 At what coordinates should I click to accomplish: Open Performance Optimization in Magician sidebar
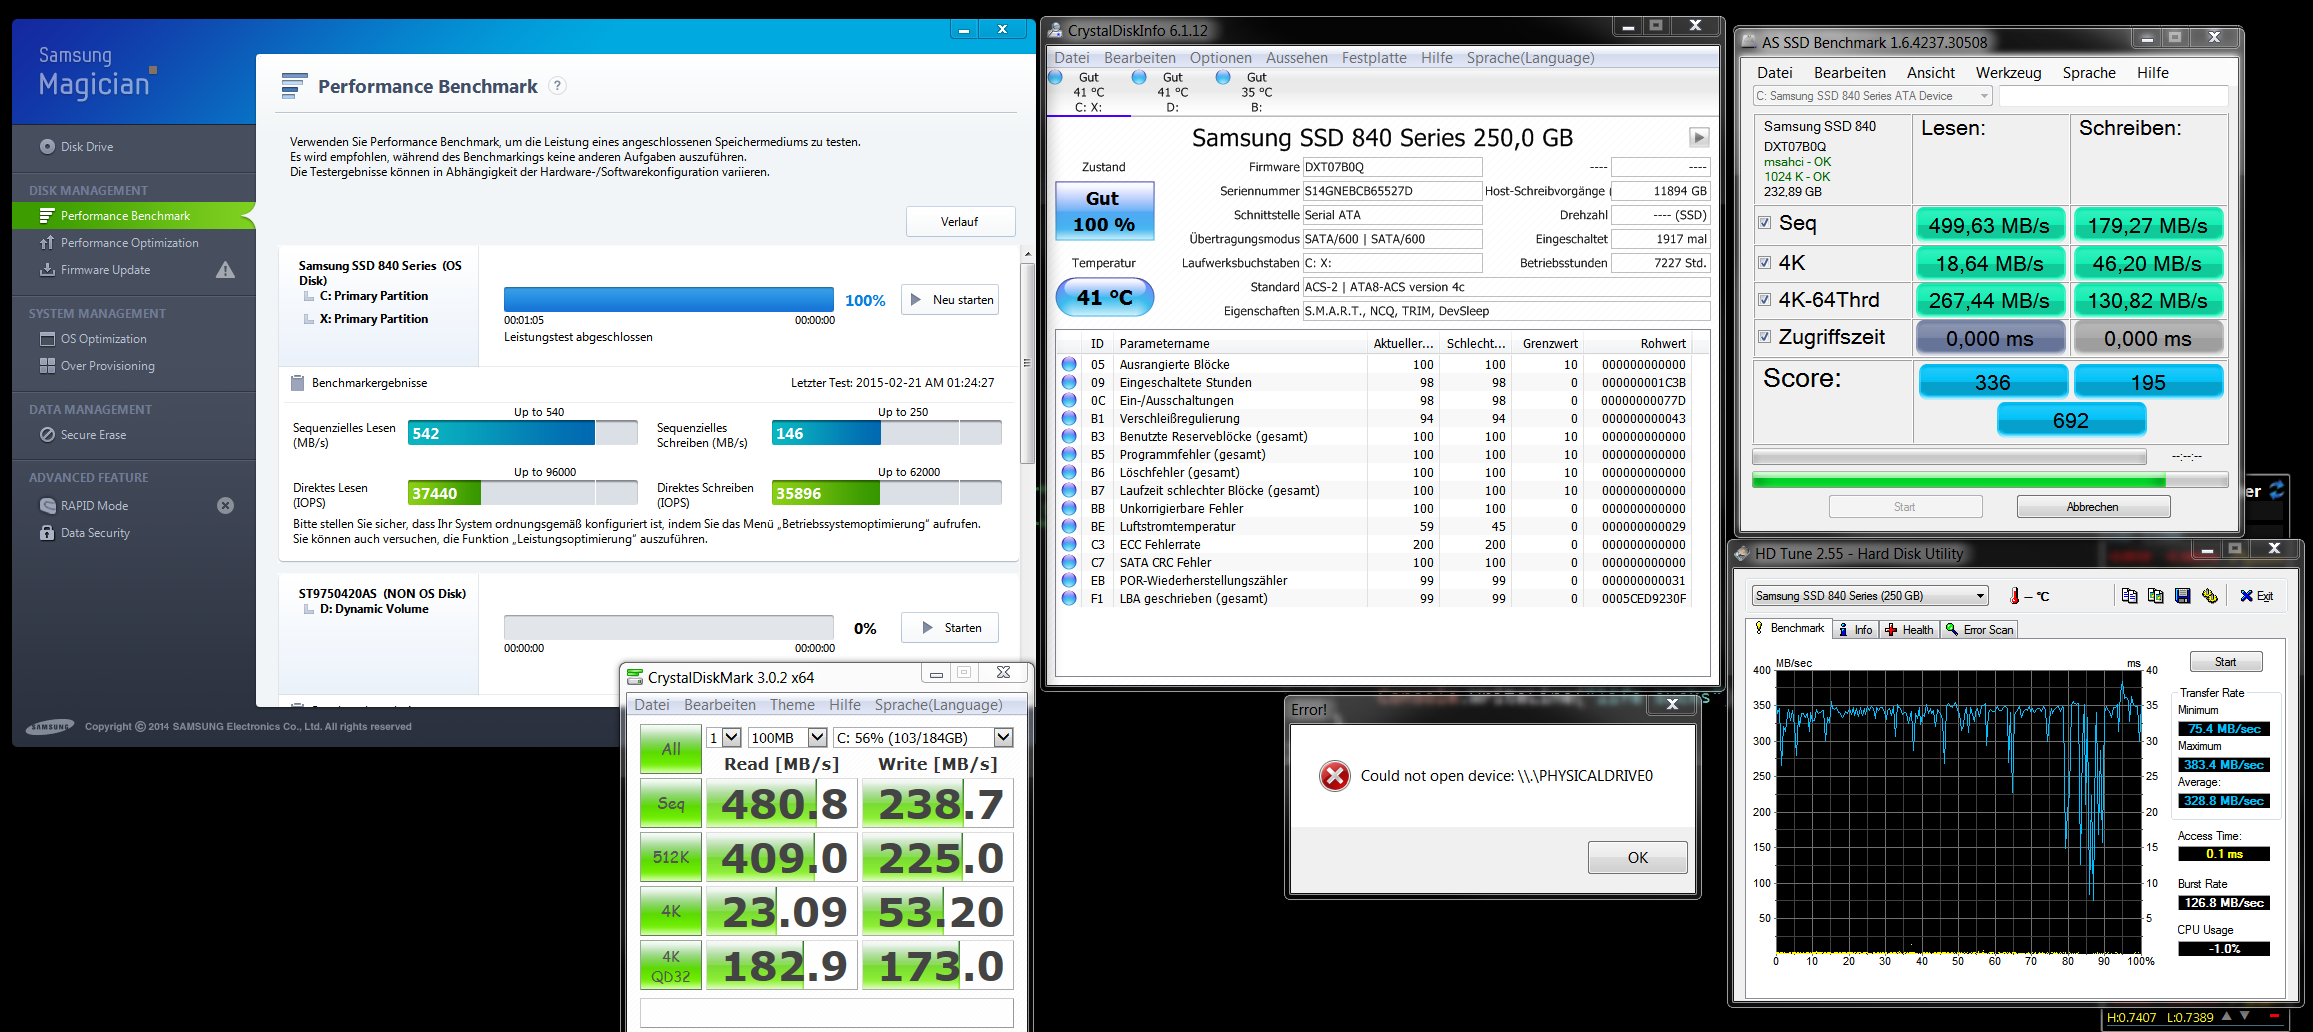pos(119,243)
